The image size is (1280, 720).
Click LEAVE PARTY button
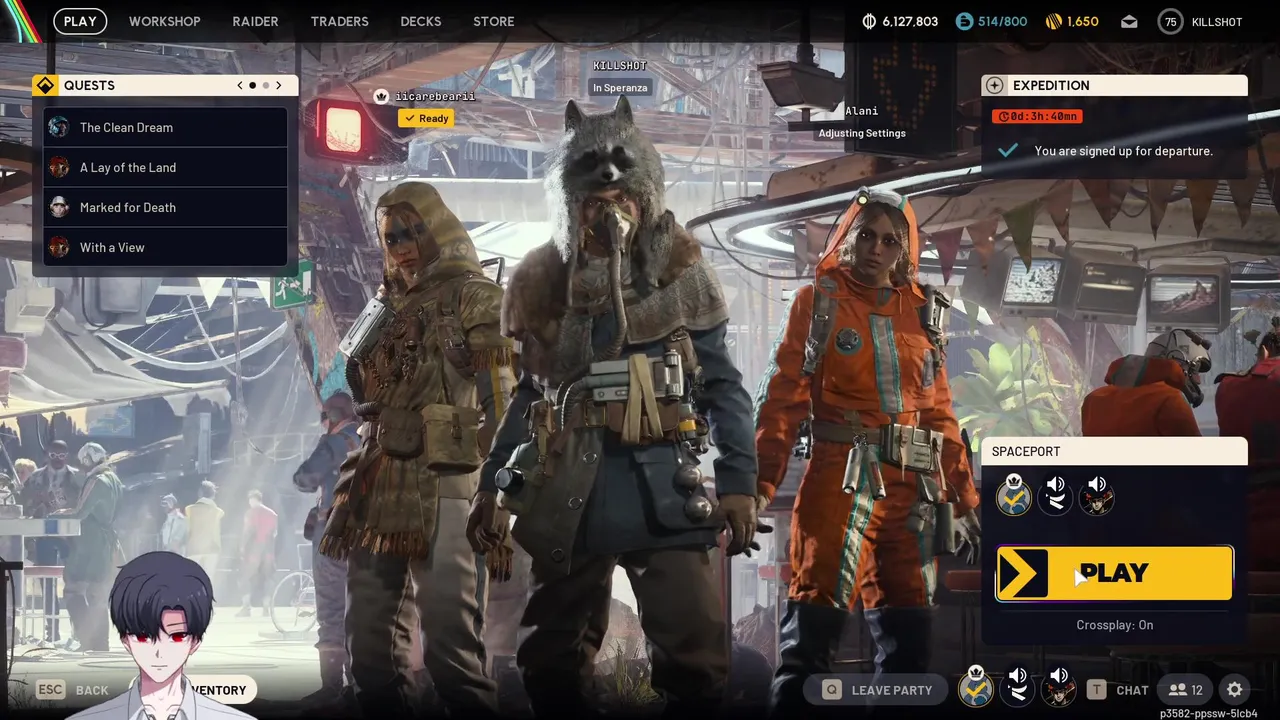pos(877,690)
